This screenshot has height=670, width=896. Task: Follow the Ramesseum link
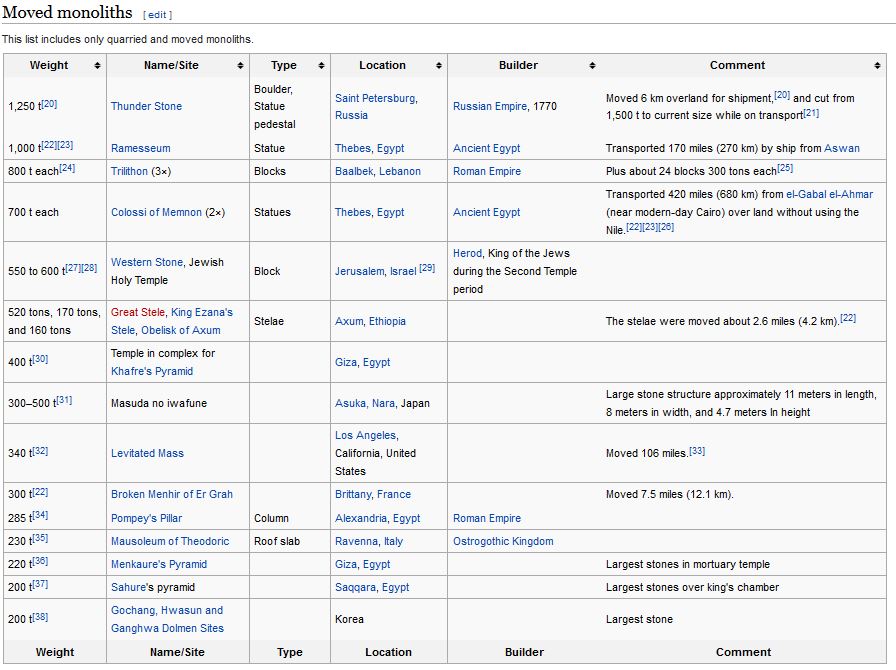(x=140, y=148)
